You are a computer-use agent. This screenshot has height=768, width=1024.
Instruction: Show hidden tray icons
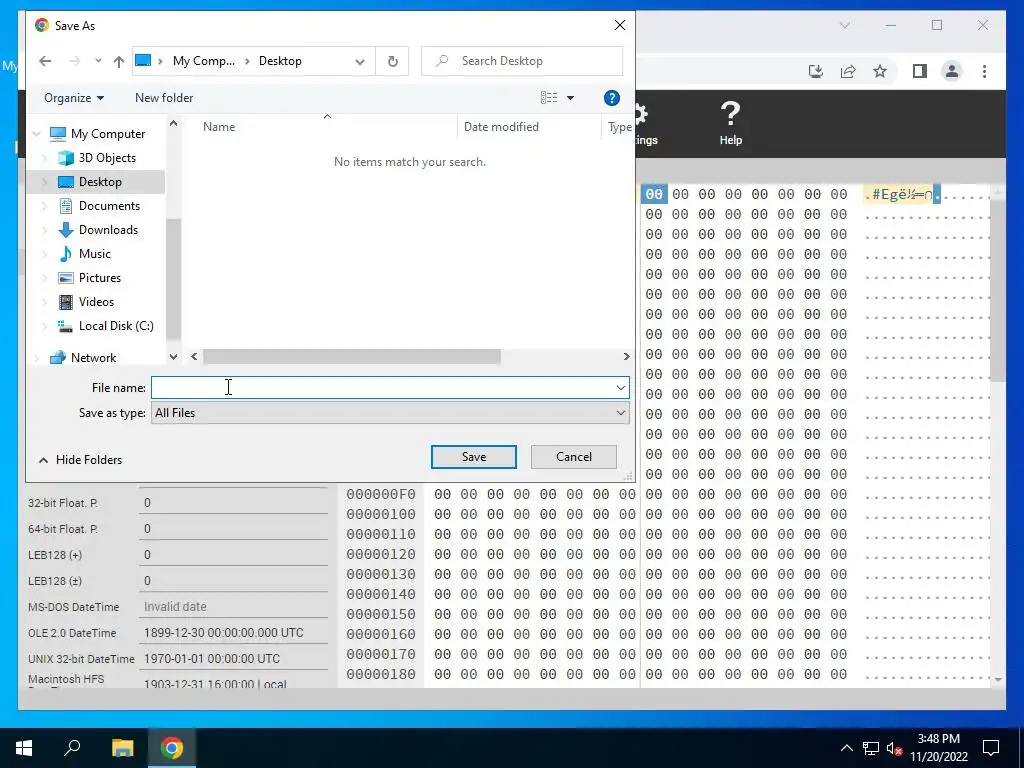coord(846,748)
